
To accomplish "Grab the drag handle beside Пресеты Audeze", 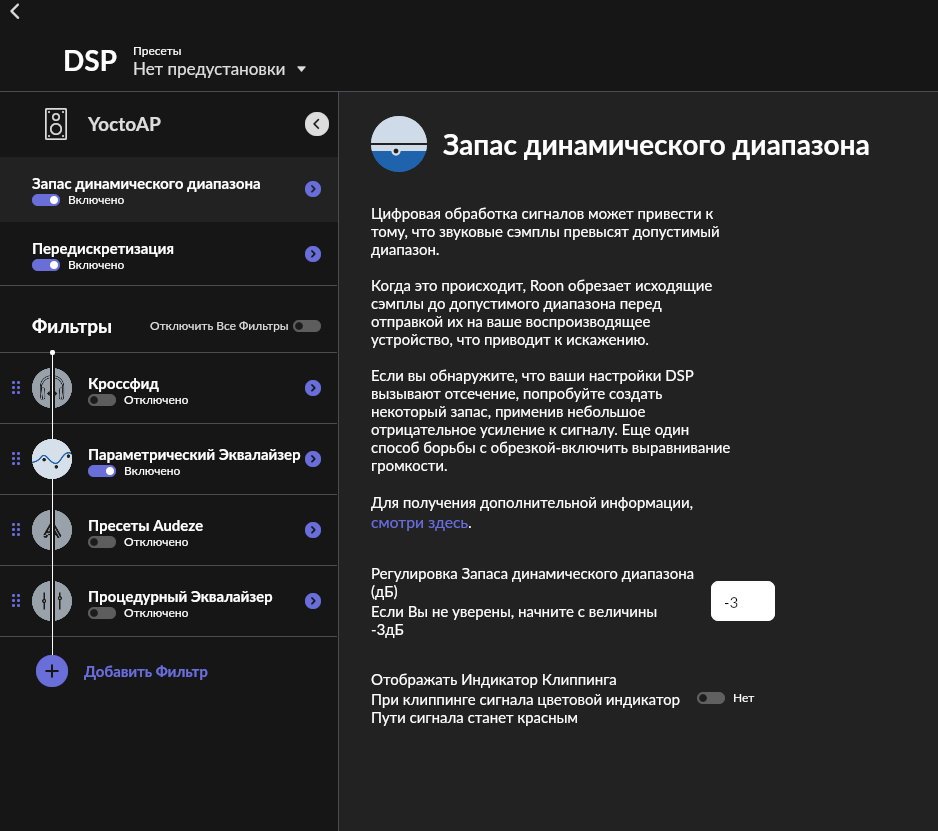I will pos(16,529).
